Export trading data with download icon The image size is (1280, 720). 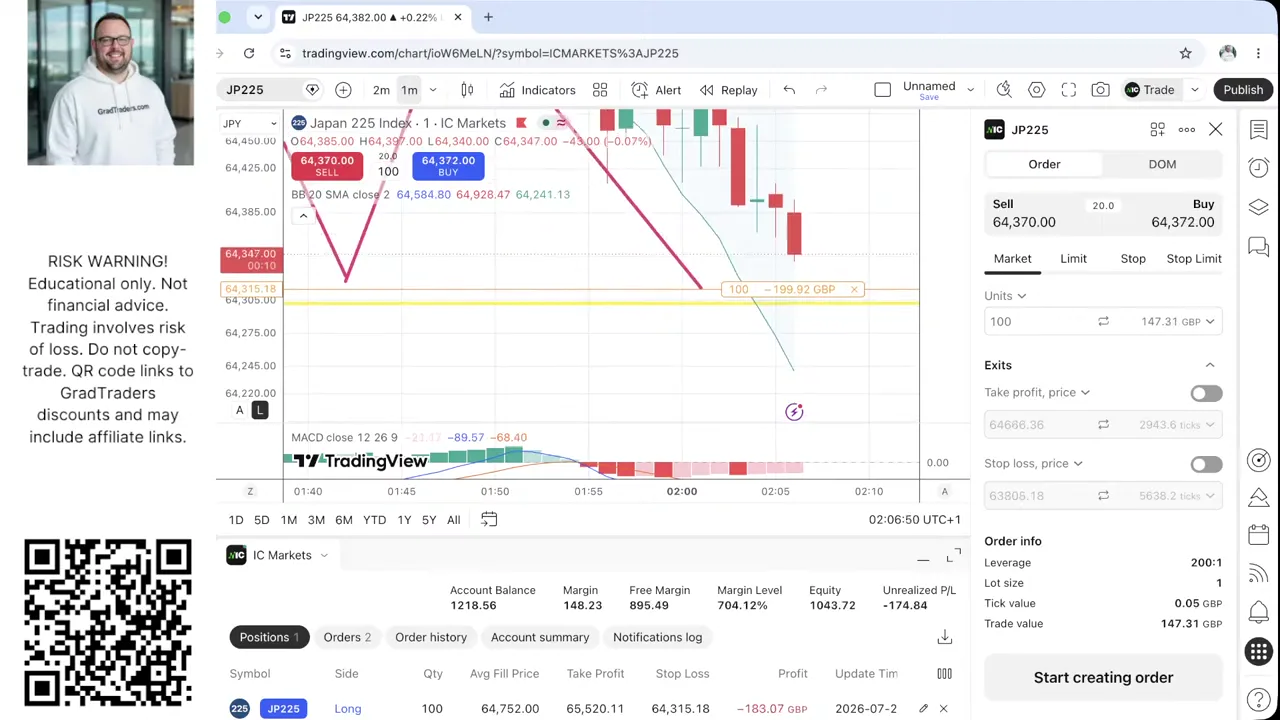tap(944, 637)
